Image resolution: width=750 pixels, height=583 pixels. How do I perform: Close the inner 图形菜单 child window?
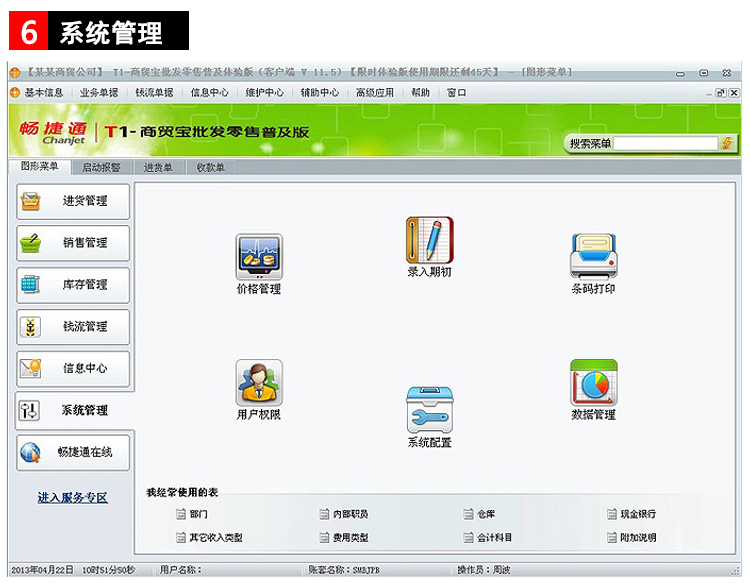coord(734,93)
